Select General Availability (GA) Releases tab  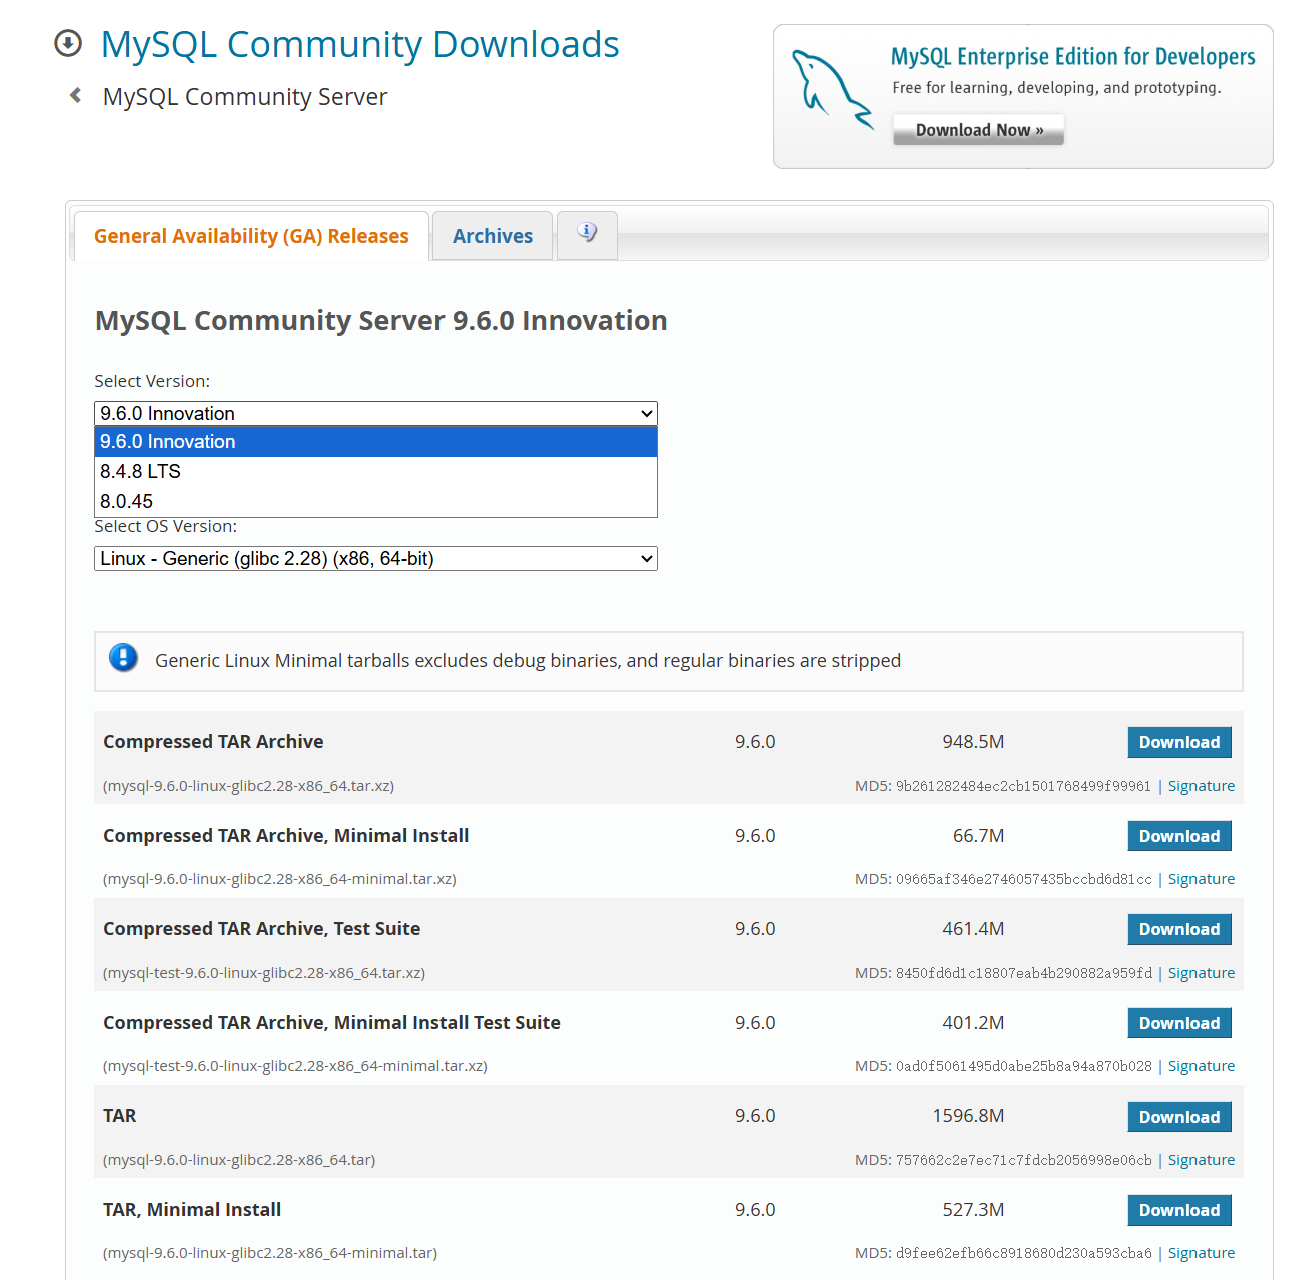click(x=251, y=236)
